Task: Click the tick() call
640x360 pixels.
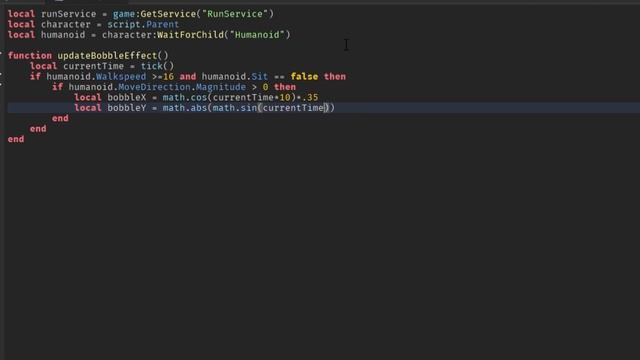Action: (x=157, y=66)
